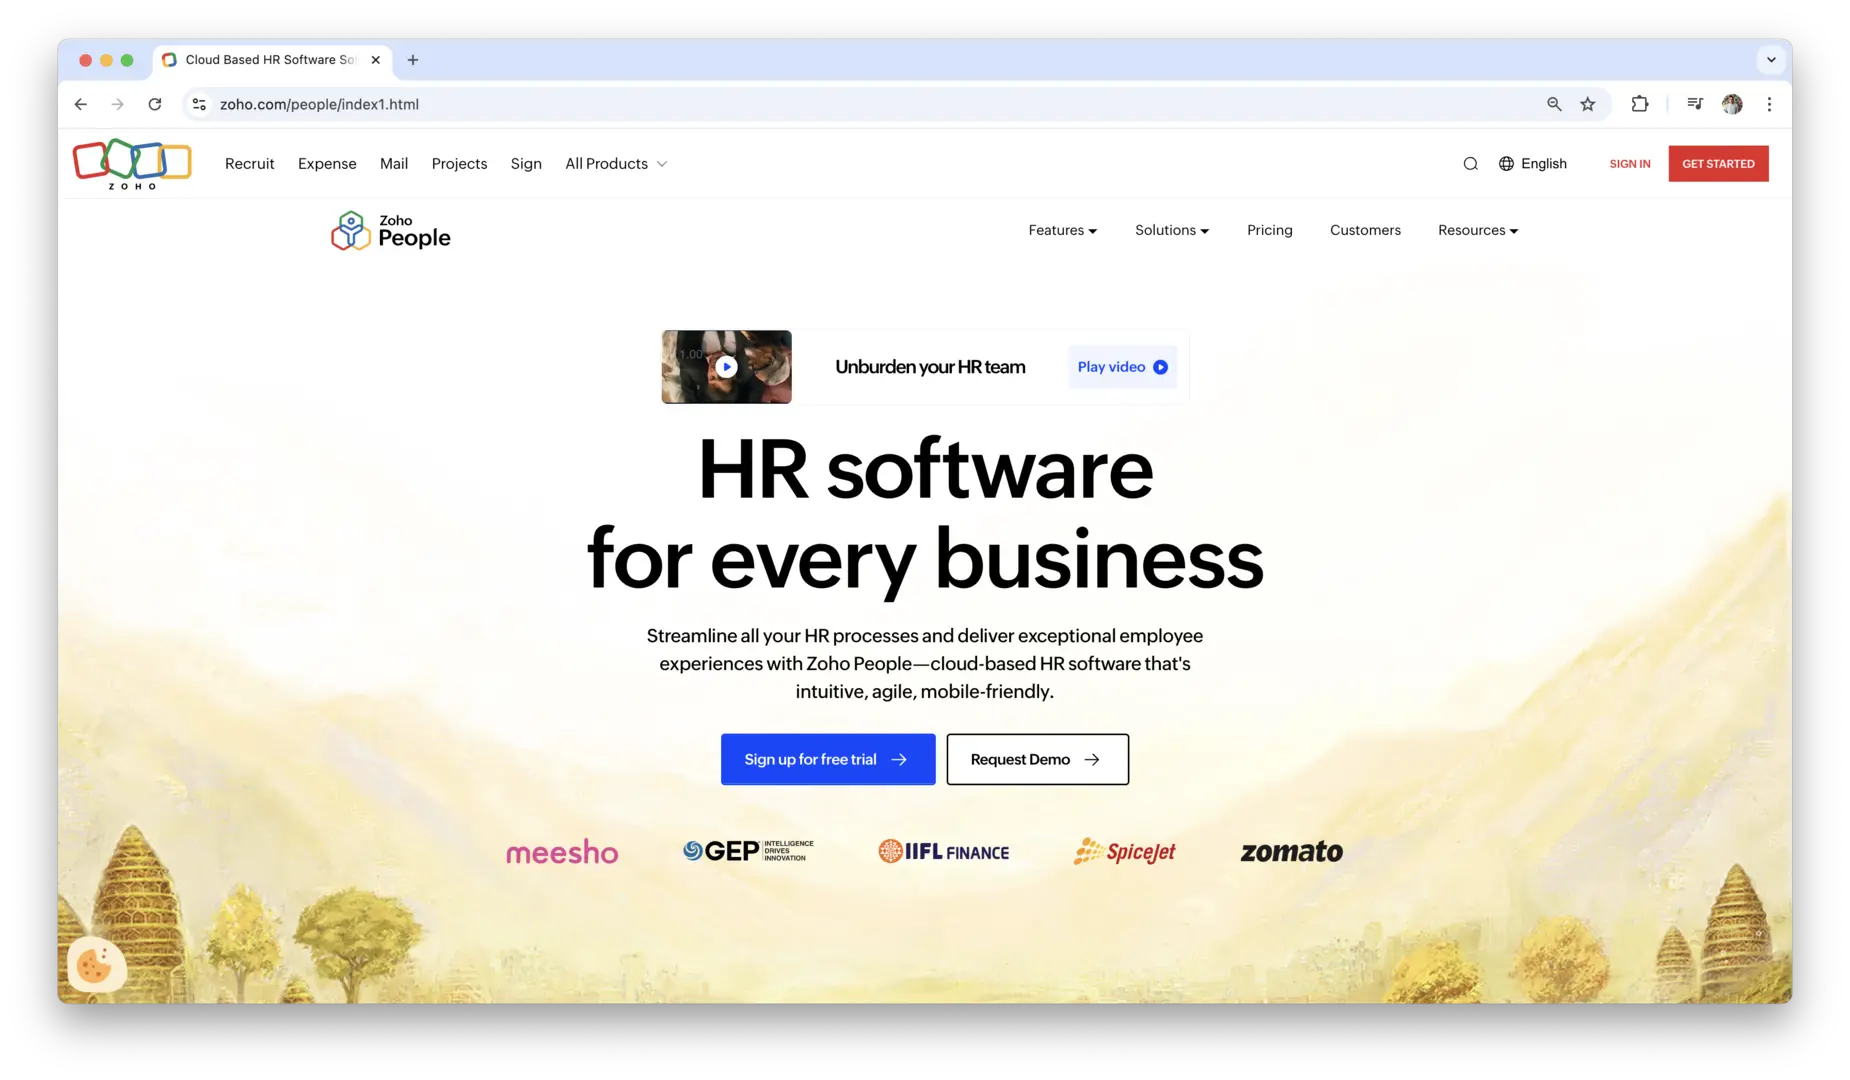Open a new browser tab with plus icon
1850x1080 pixels.
(413, 60)
